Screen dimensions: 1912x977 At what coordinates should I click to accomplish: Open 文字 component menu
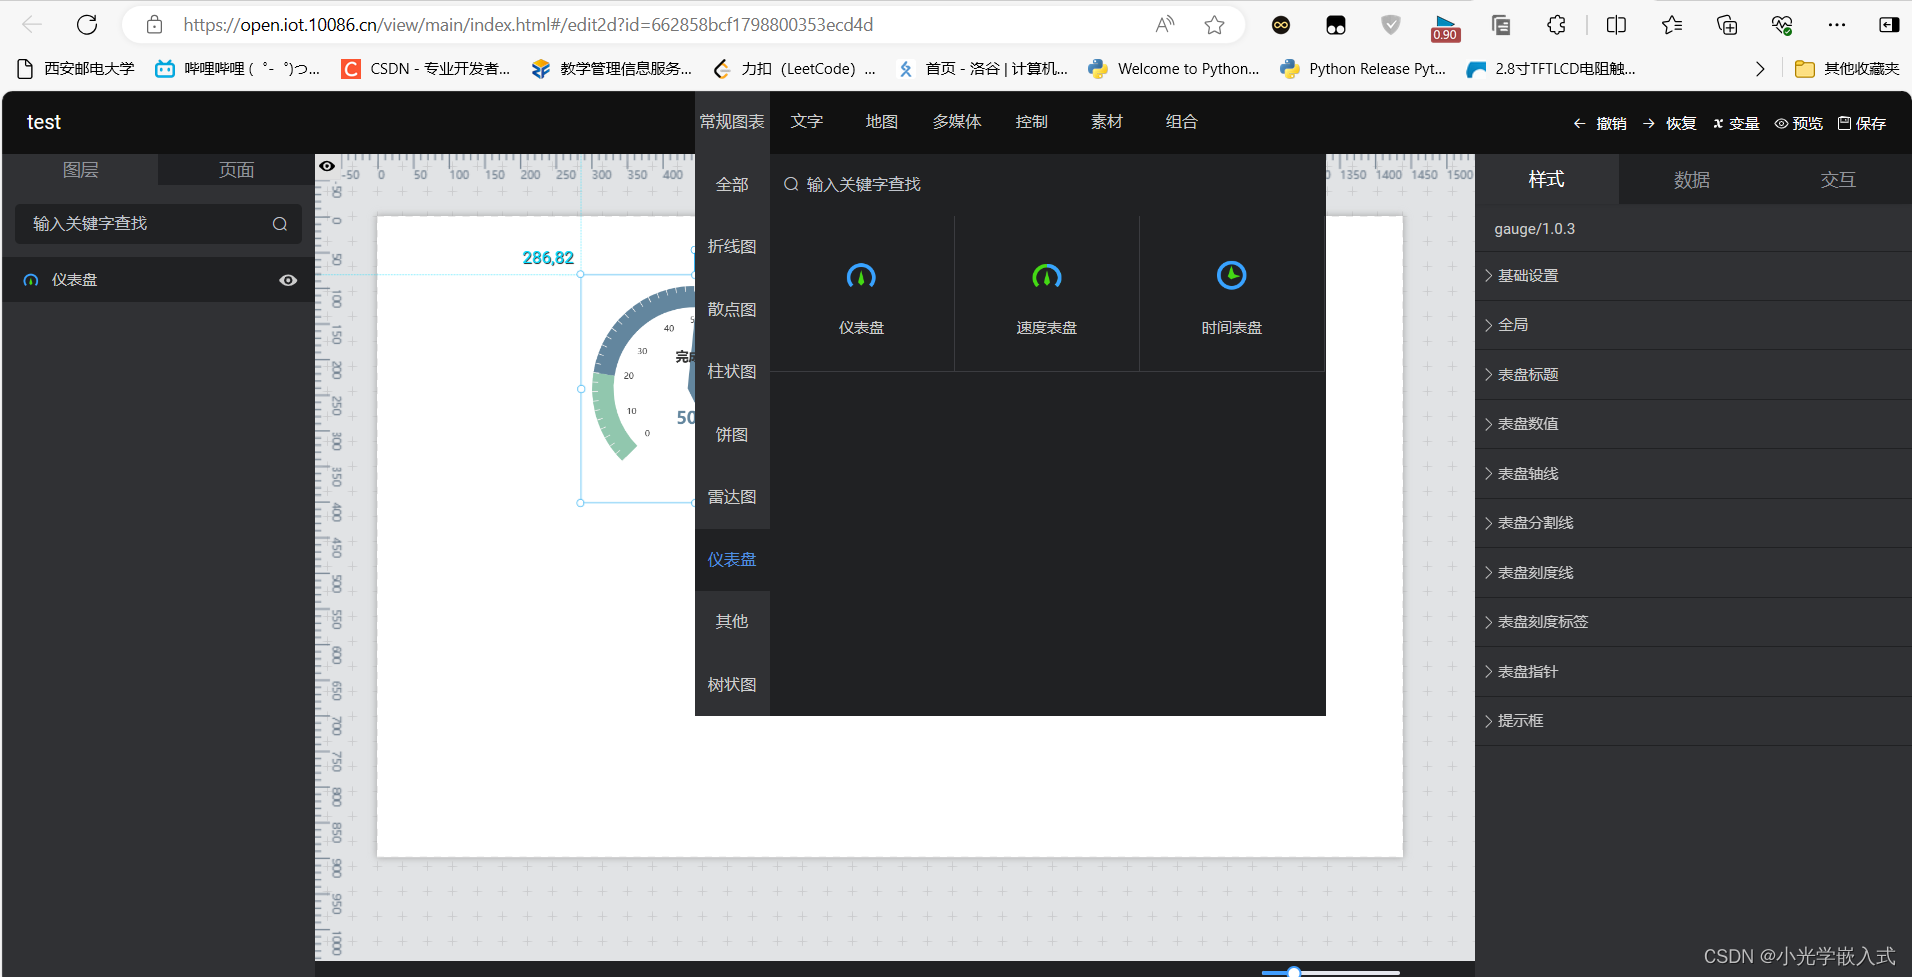coord(806,122)
